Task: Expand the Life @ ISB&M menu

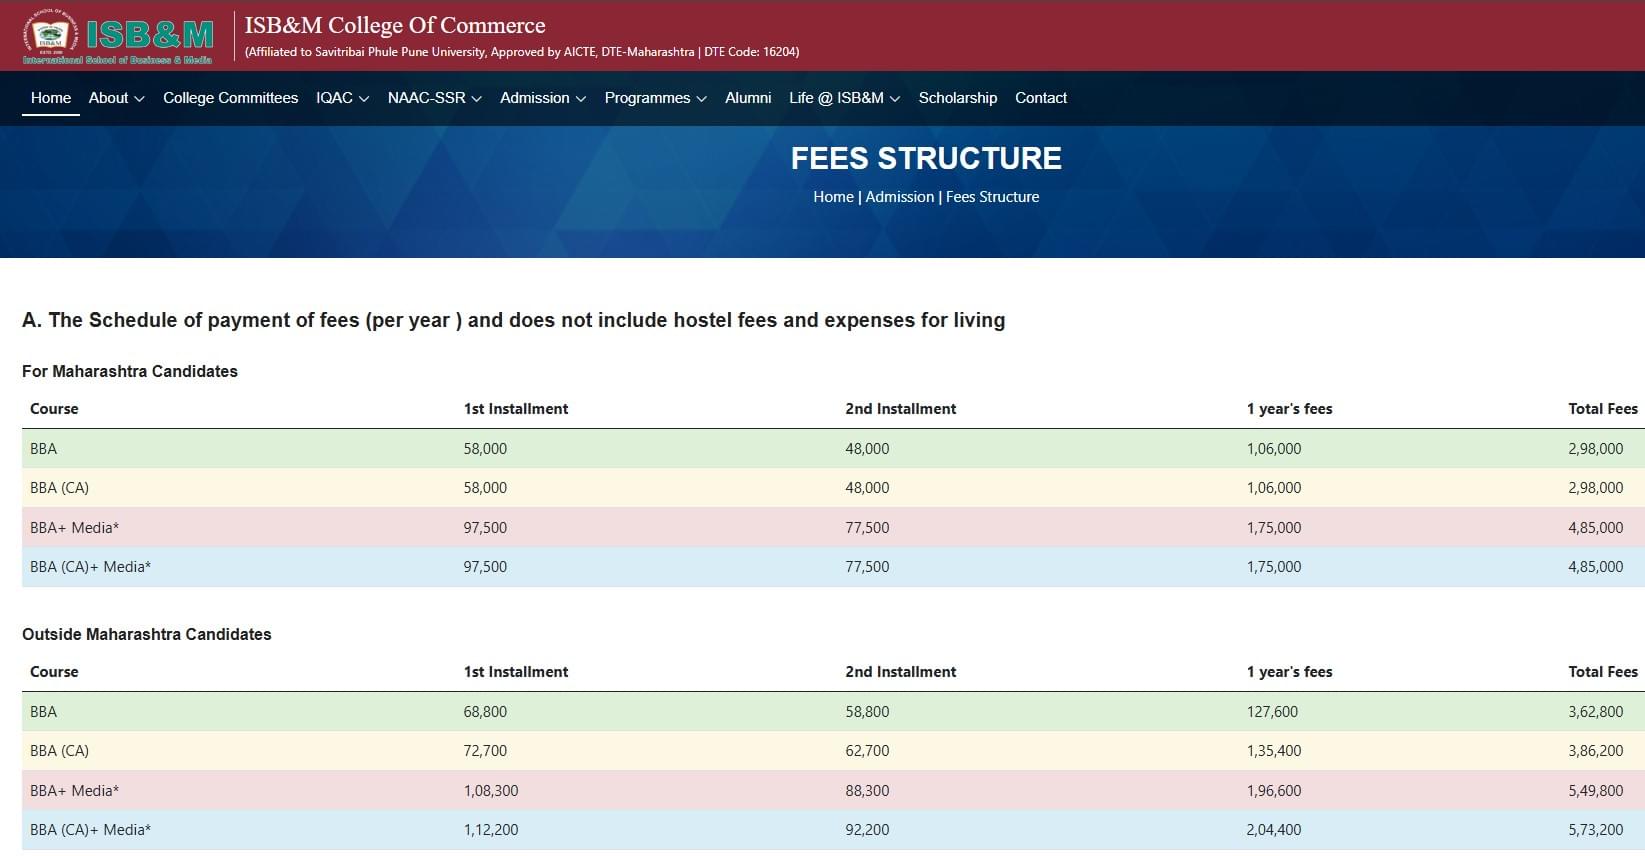Action: [x=844, y=98]
